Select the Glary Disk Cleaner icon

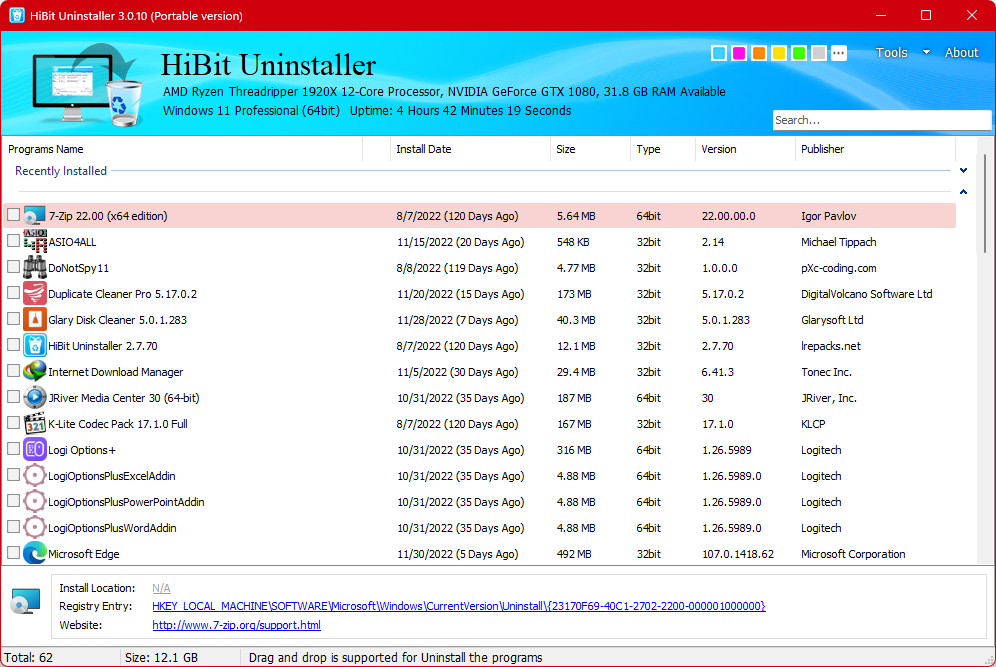[x=35, y=320]
